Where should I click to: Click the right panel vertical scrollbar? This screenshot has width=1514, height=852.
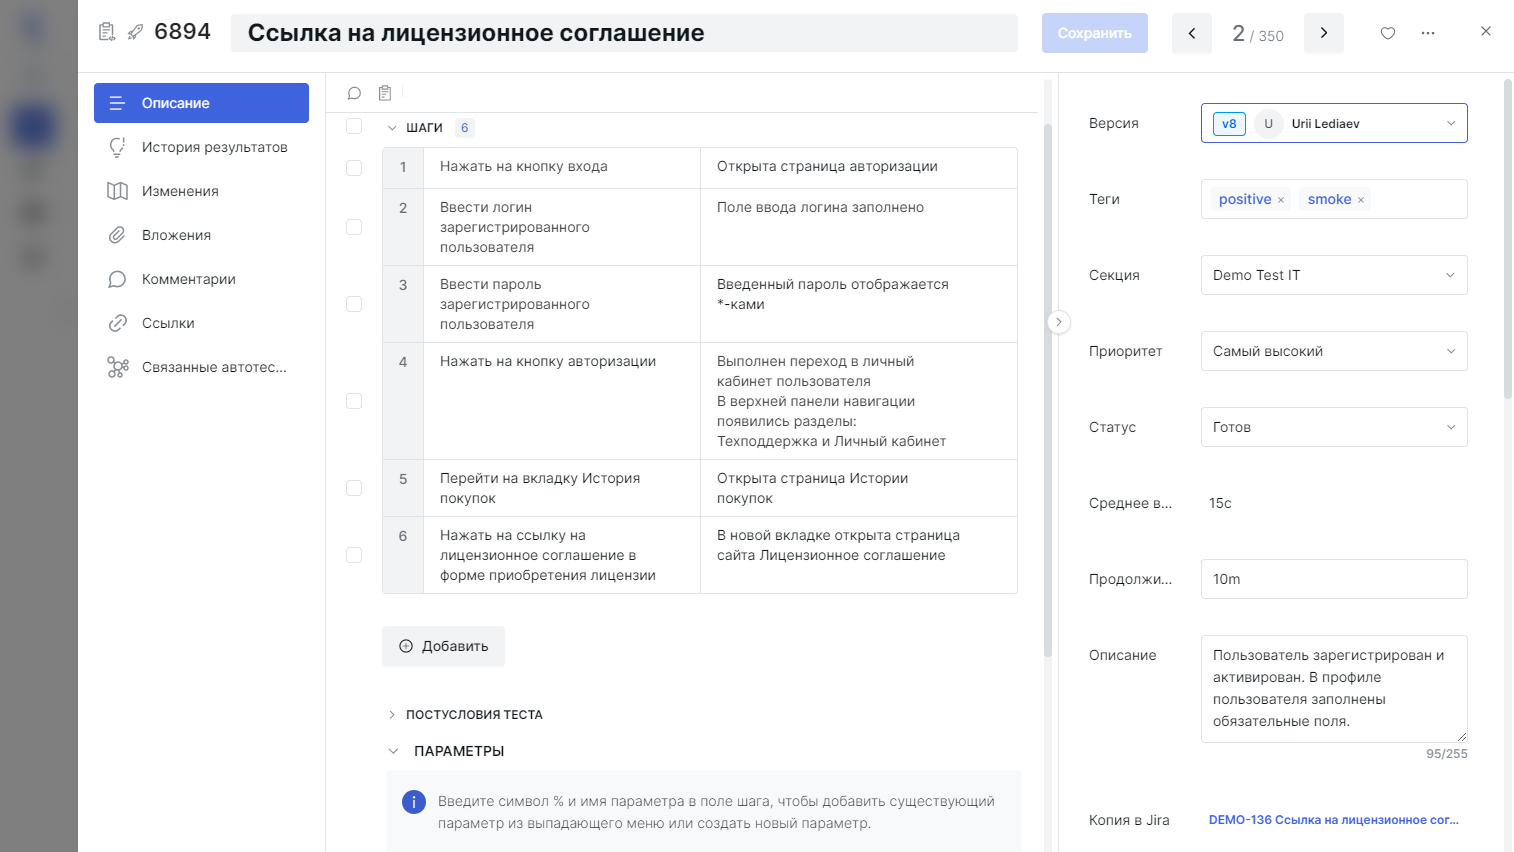click(x=1508, y=240)
